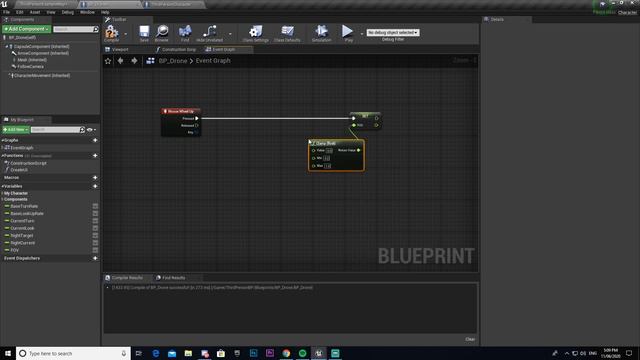640x360 pixels.
Task: Click the Pressed exec pin on Mouse Wheel Up
Action: click(197, 118)
